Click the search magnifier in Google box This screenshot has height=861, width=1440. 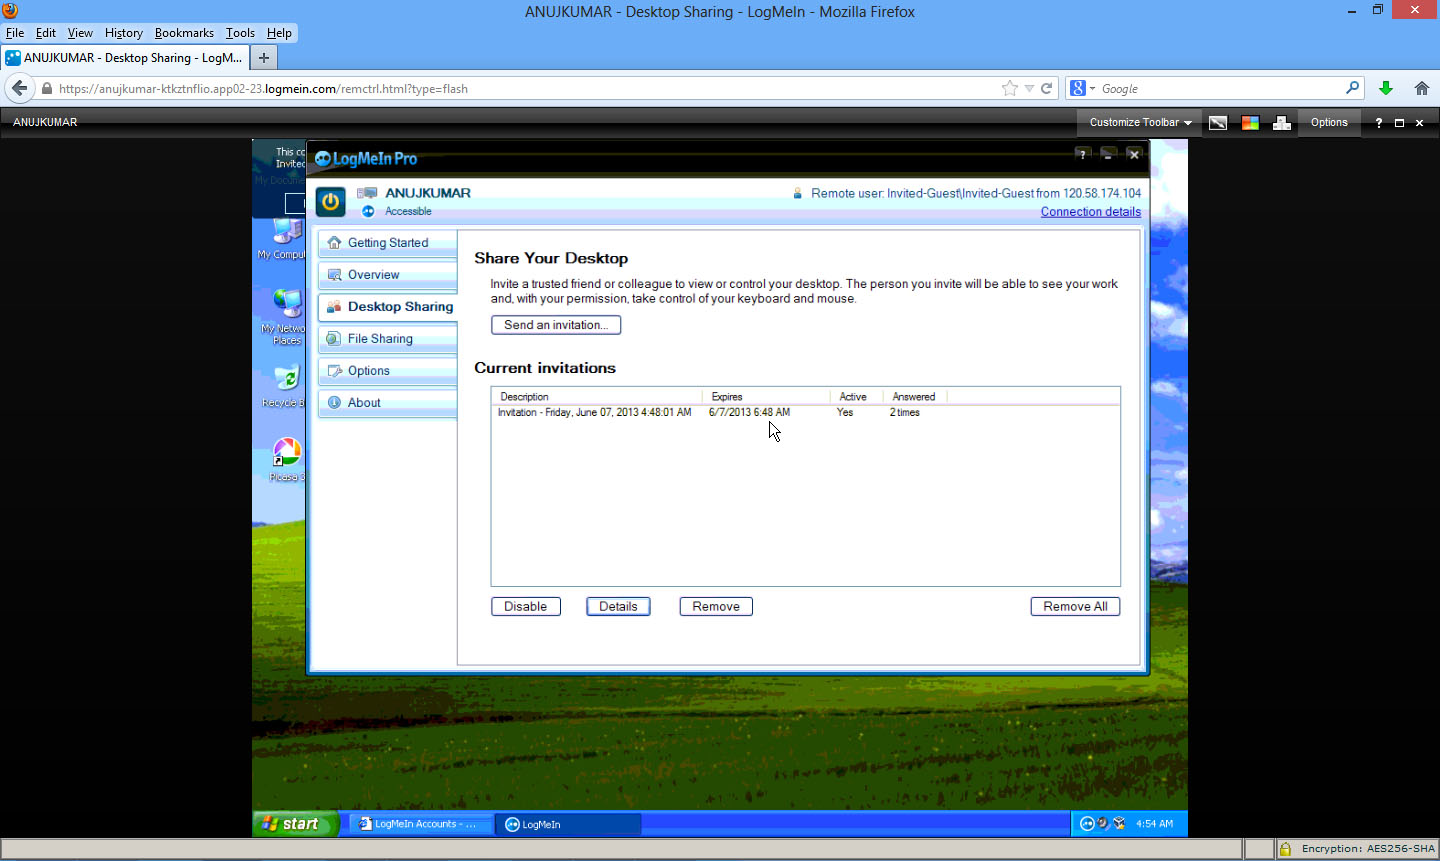click(1352, 88)
